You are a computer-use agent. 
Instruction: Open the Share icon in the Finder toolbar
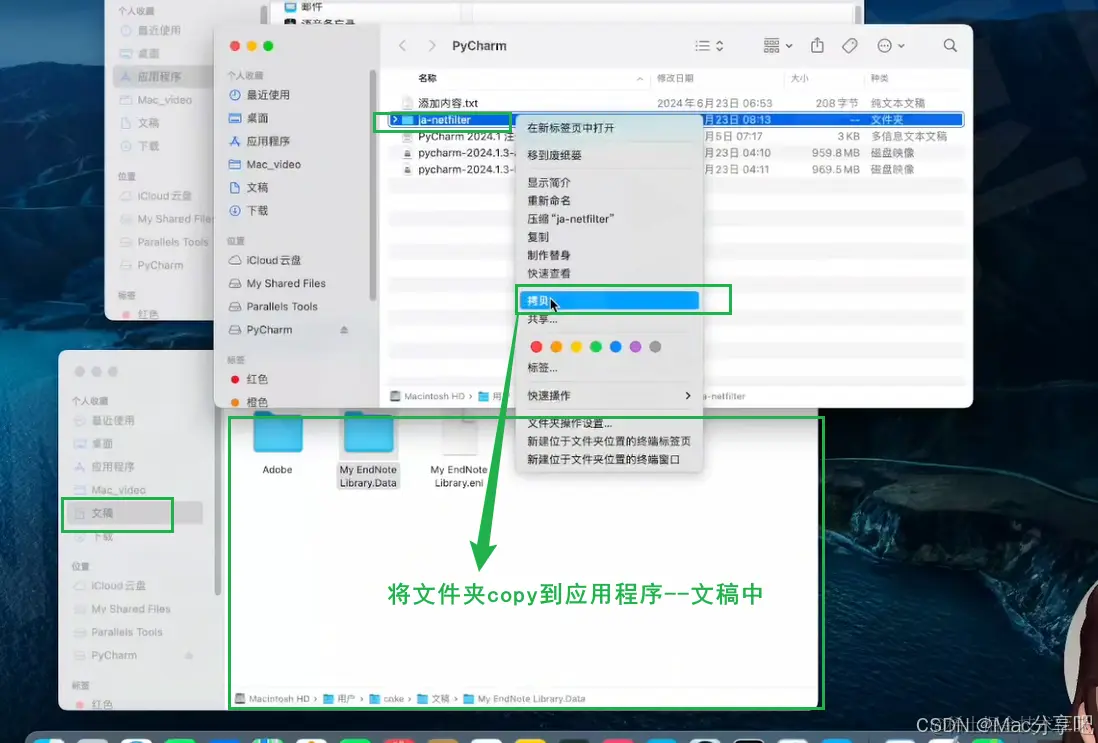coord(816,45)
